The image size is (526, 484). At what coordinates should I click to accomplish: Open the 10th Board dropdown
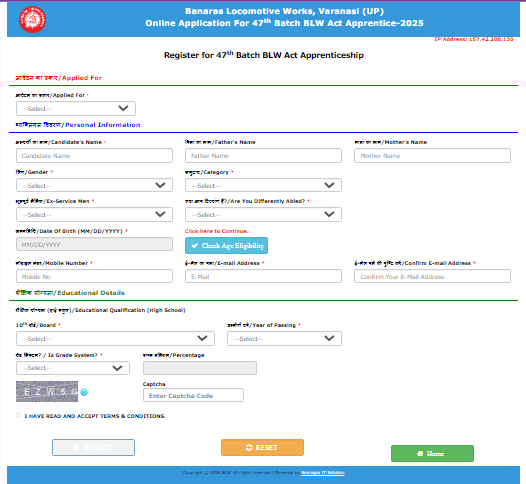click(115, 338)
